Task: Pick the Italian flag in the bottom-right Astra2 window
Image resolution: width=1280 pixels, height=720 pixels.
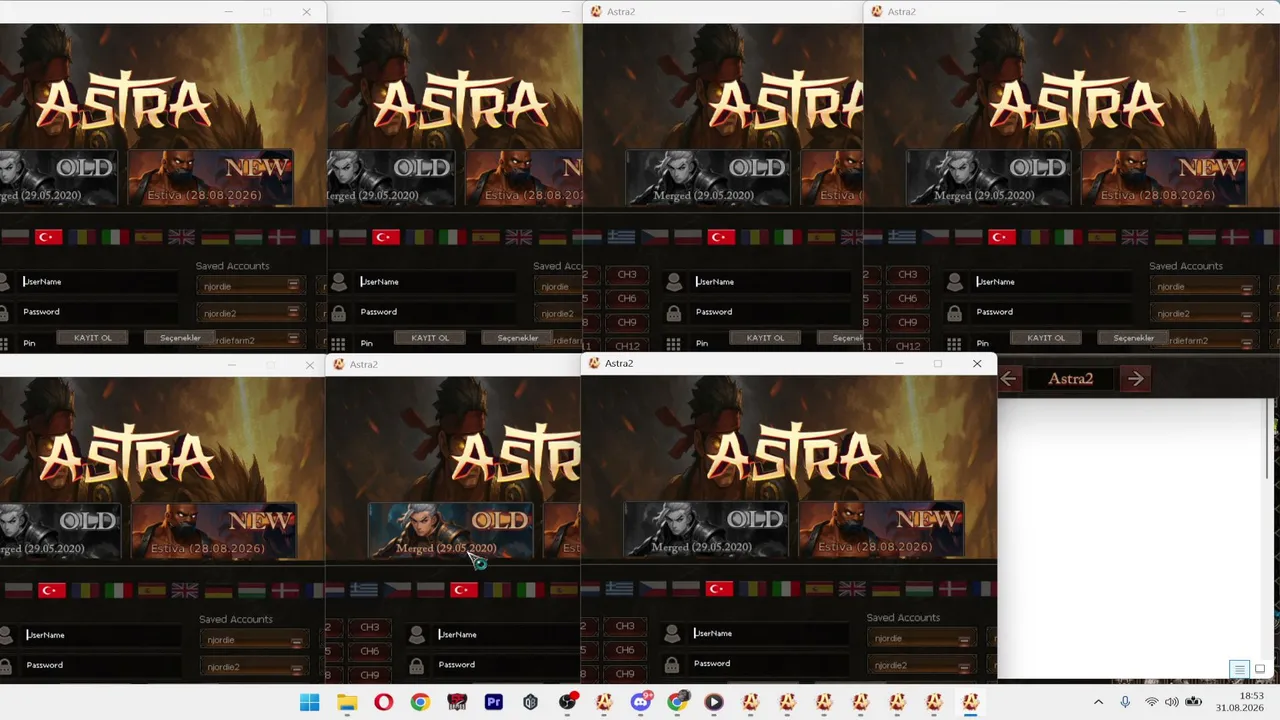Action: click(x=786, y=589)
